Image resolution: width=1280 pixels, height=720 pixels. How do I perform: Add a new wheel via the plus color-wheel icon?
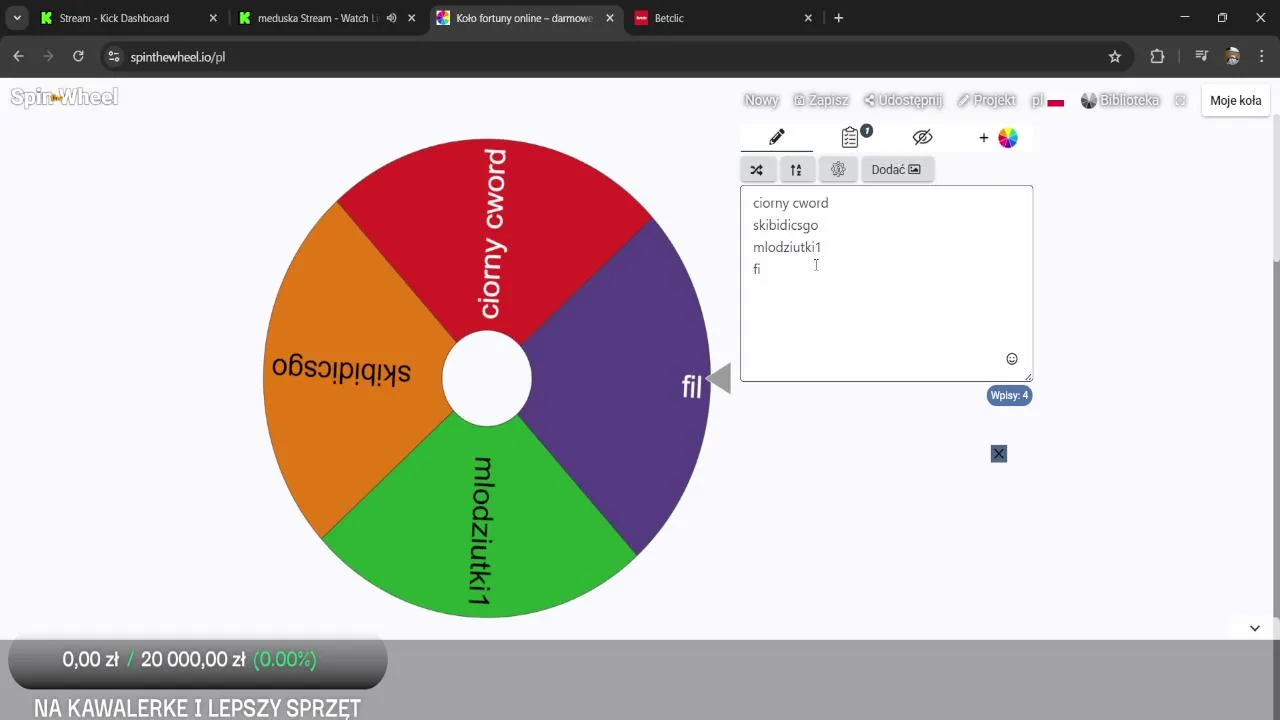click(x=998, y=138)
